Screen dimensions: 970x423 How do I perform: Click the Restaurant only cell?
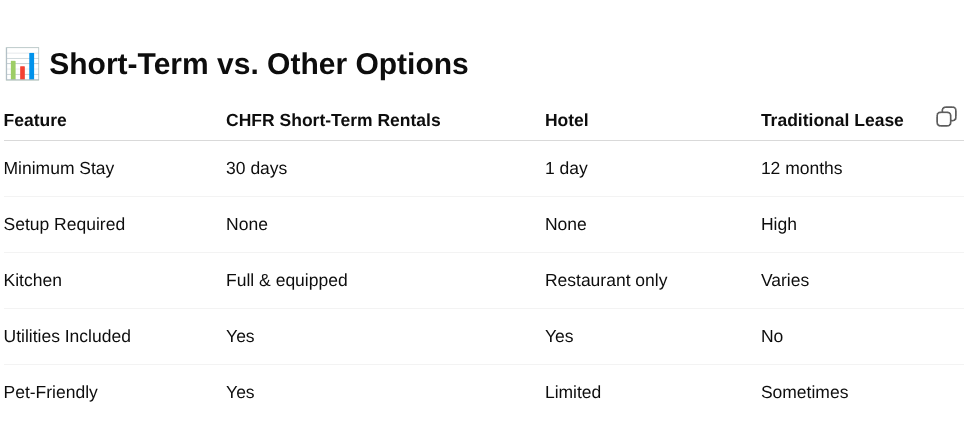[x=606, y=280]
